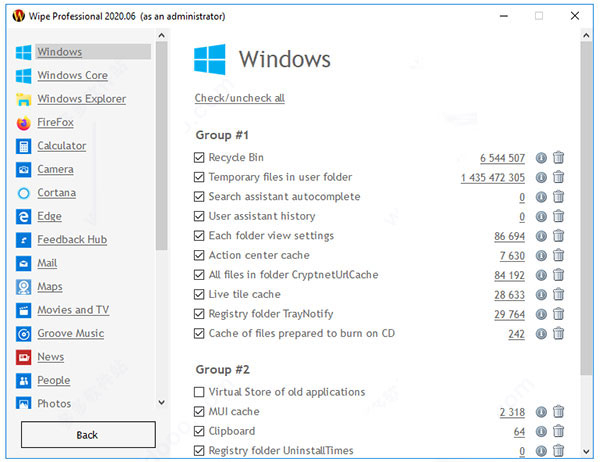Image resolution: width=600 pixels, height=462 pixels.
Task: Click the info icon for MUI cache
Action: point(542,412)
